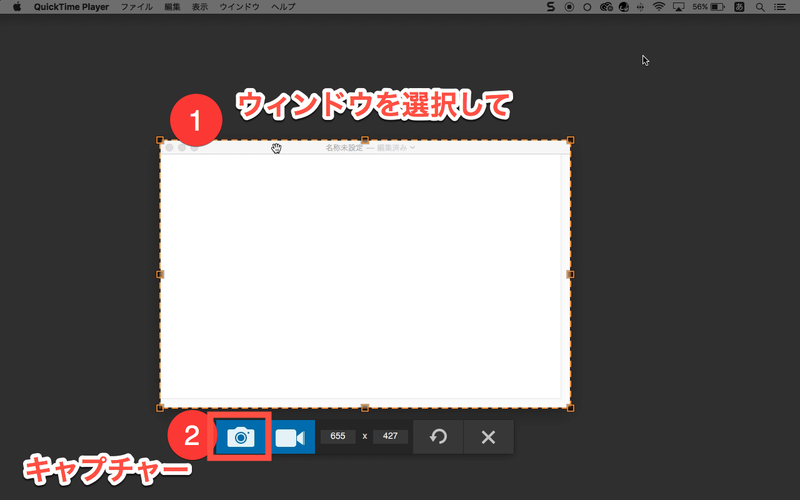Open the 表示 menu
This screenshot has width=800, height=500.
200,7
